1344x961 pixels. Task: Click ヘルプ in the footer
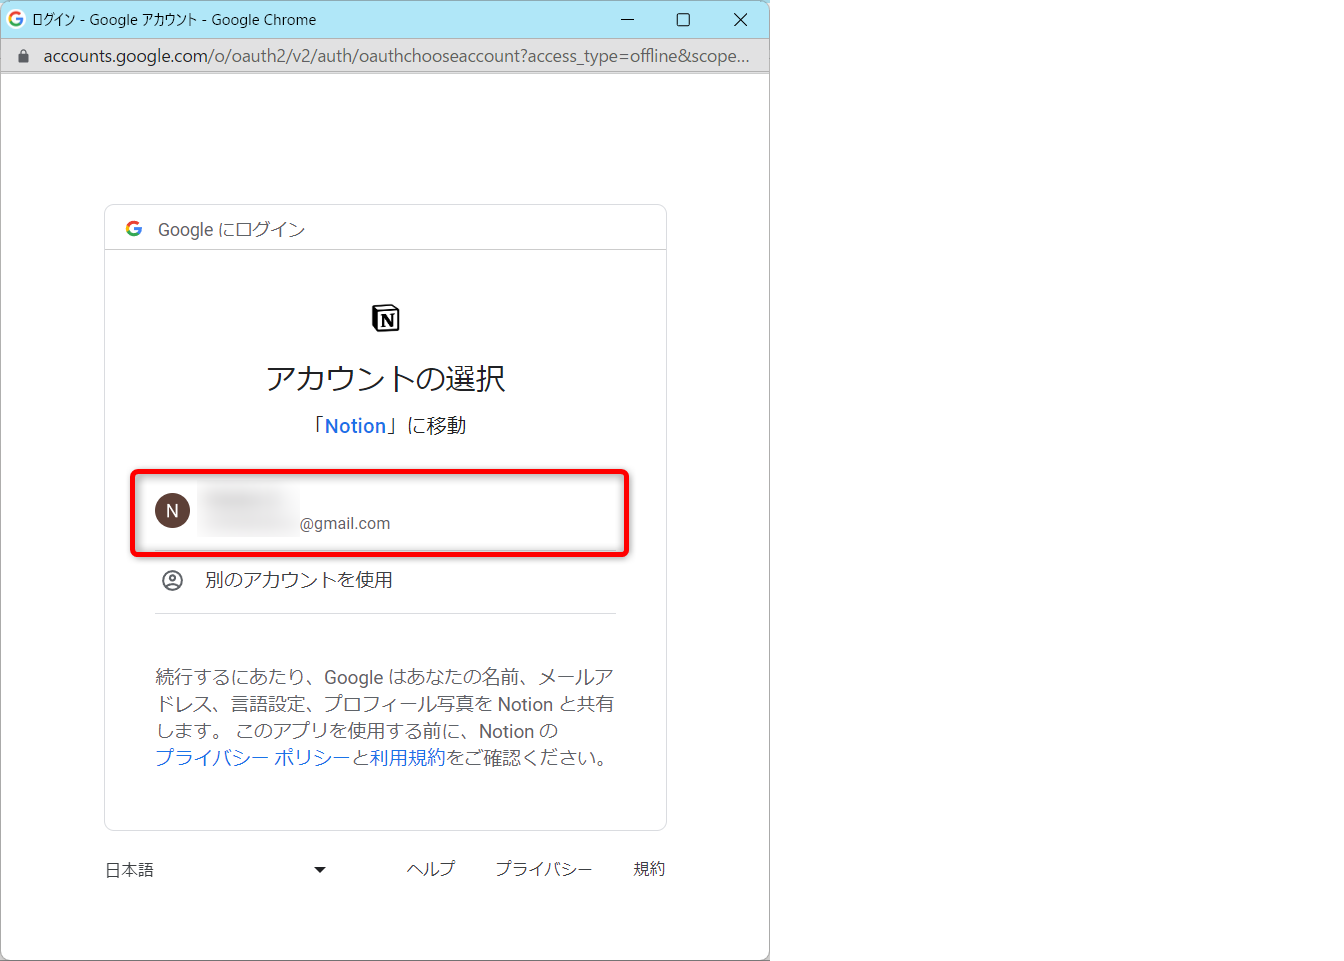click(430, 869)
